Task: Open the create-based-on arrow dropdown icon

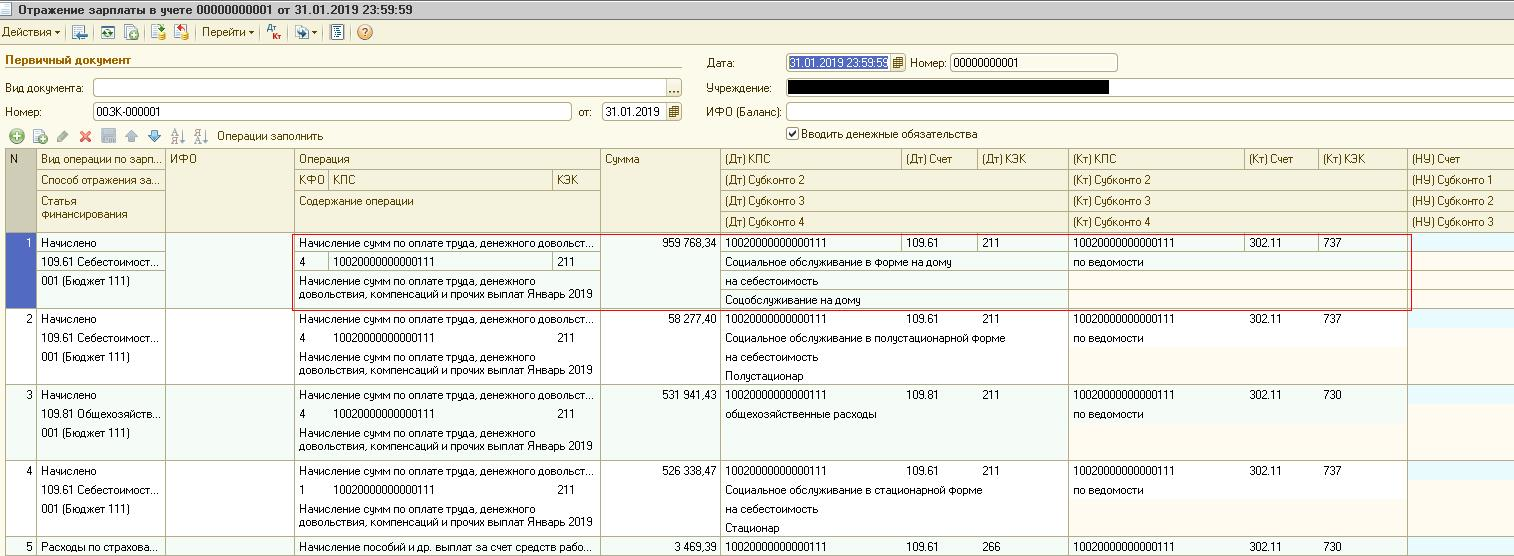Action: click(305, 32)
